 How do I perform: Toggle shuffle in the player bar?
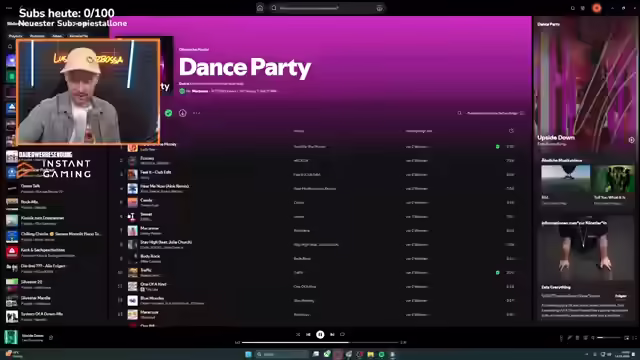tap(298, 335)
